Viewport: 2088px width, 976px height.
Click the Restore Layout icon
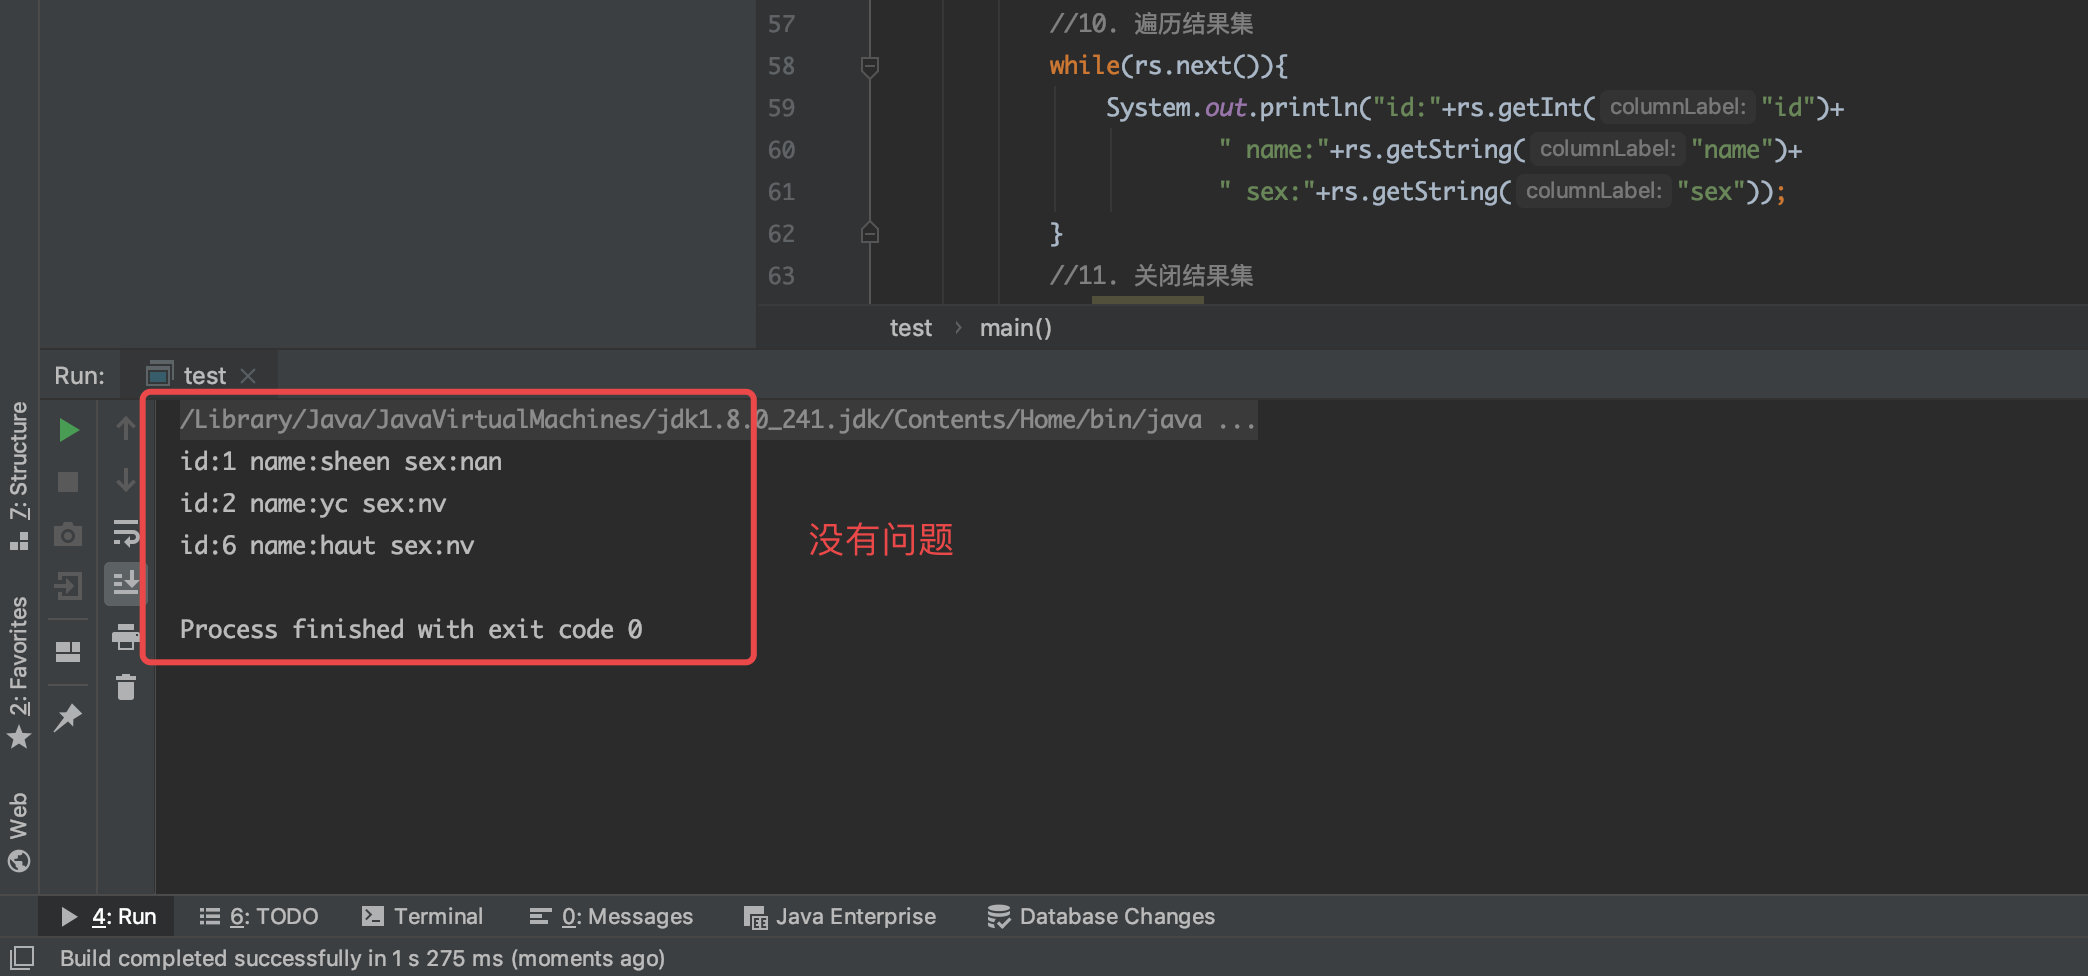68,652
